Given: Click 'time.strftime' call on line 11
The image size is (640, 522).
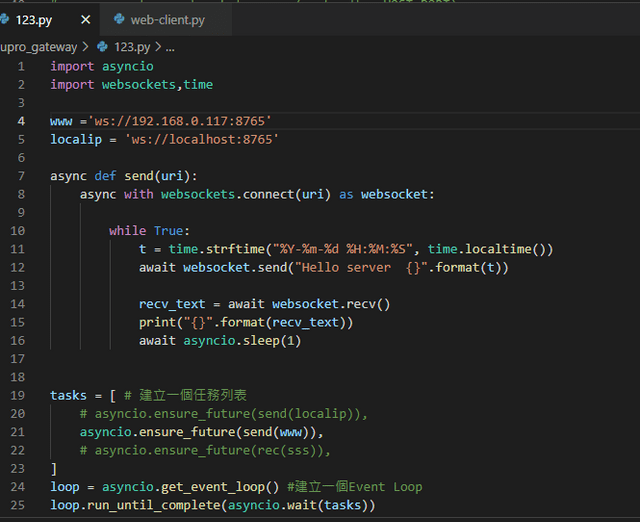Looking at the screenshot, I should click(217, 249).
